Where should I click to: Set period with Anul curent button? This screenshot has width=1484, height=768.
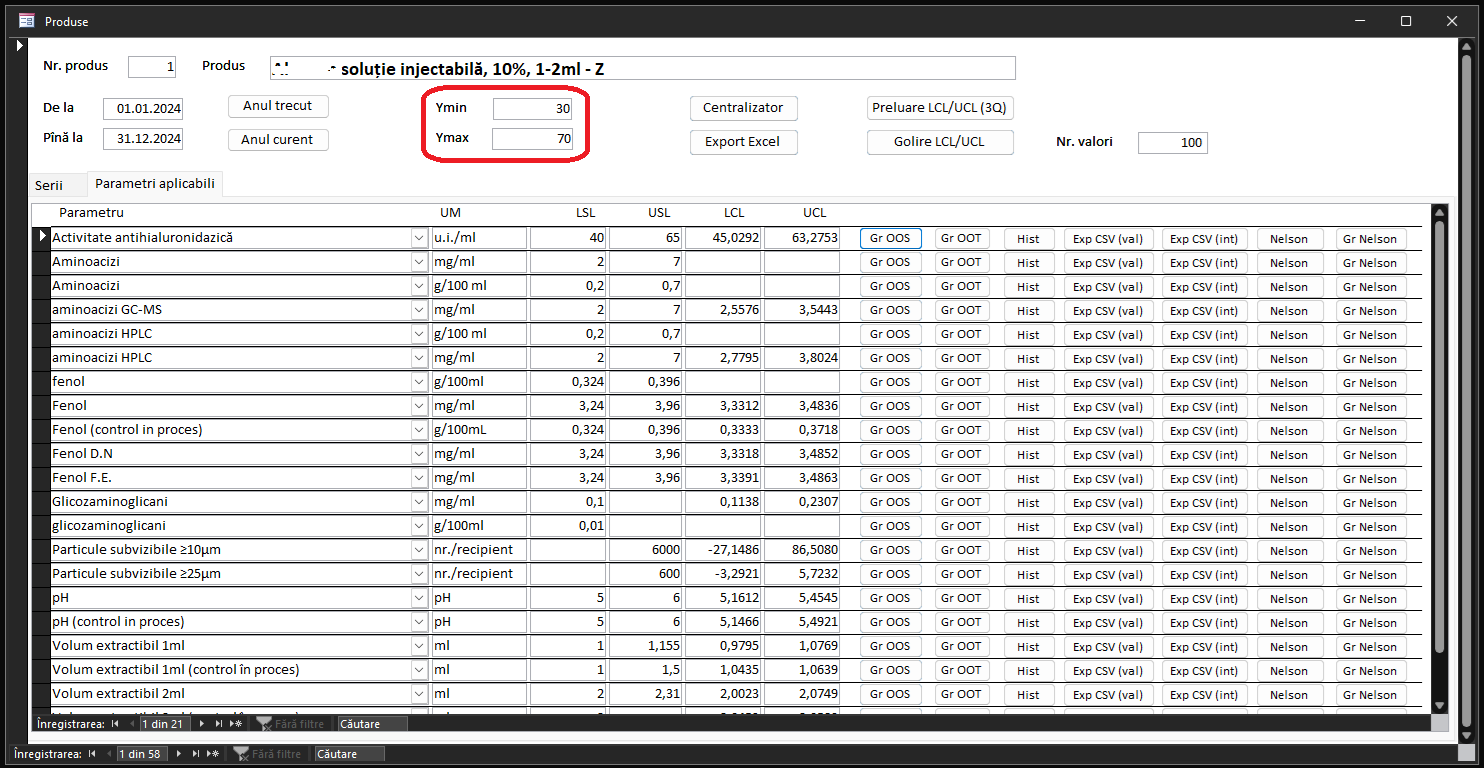click(x=278, y=140)
